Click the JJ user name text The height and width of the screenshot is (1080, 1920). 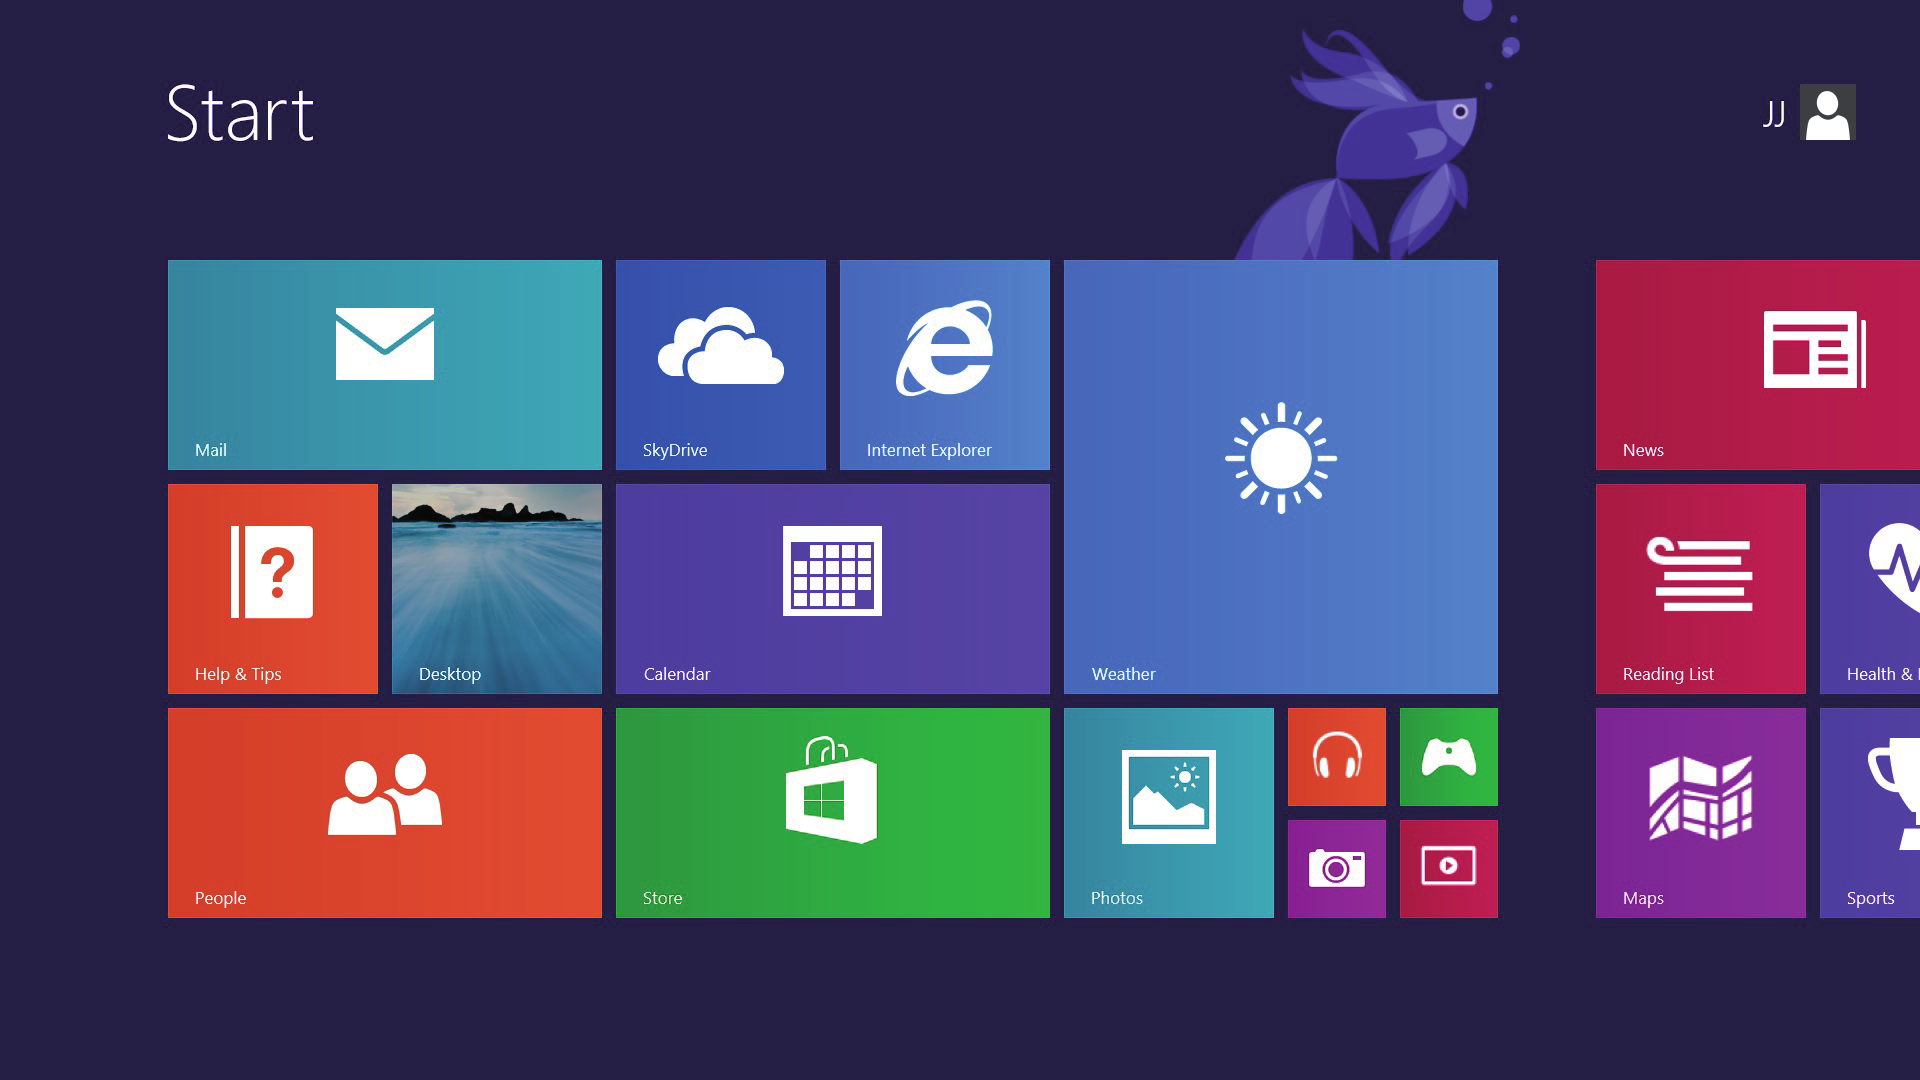point(1774,114)
